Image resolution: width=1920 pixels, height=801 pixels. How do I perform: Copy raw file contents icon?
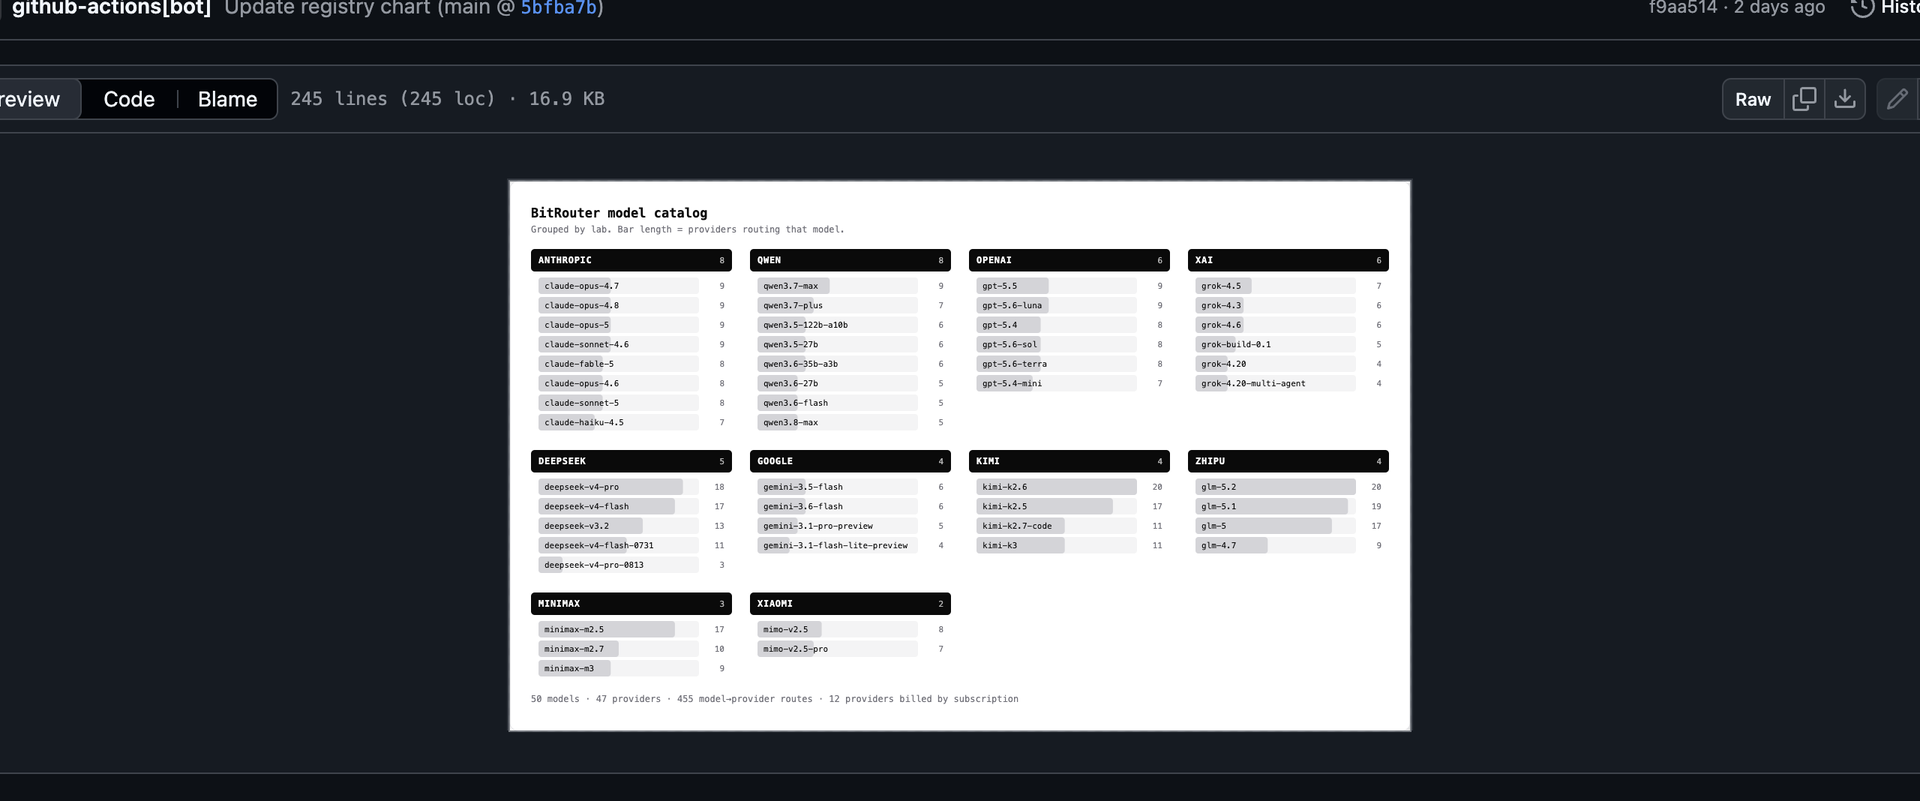click(x=1804, y=99)
